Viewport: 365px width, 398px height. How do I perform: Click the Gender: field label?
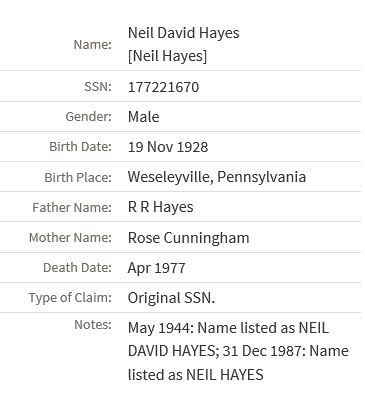88,117
